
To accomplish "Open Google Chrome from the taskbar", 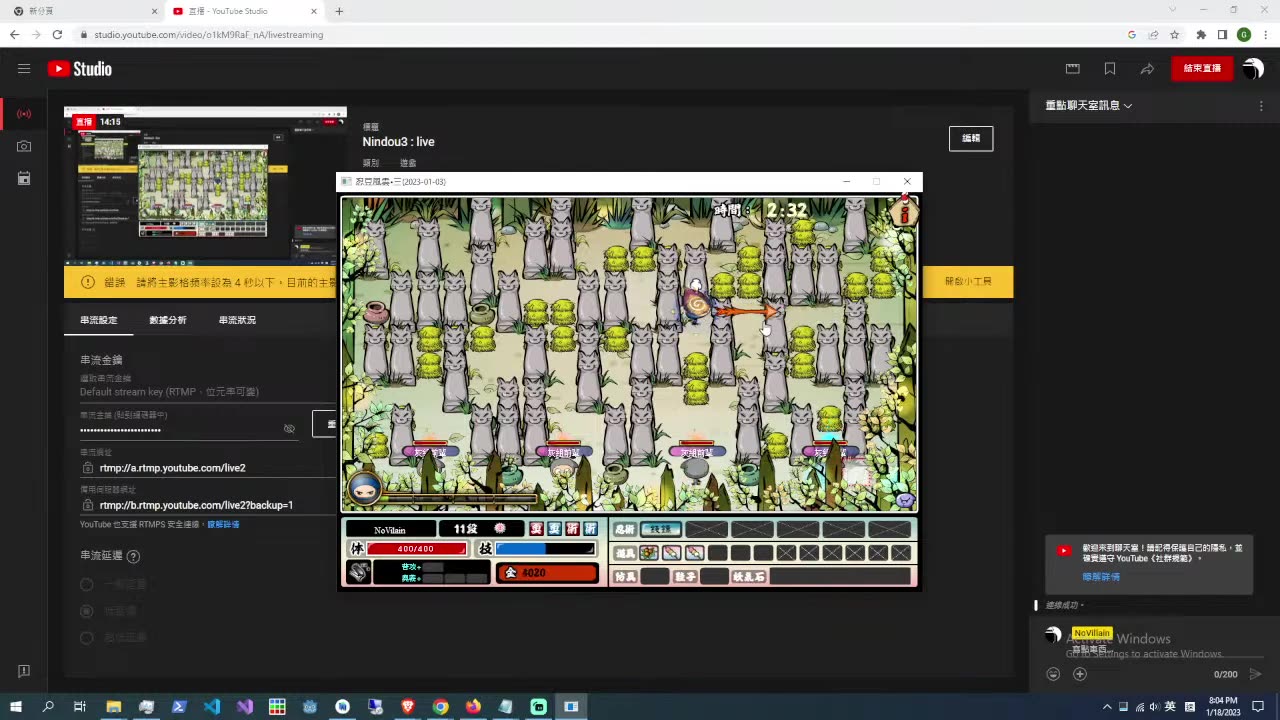I will point(440,706).
